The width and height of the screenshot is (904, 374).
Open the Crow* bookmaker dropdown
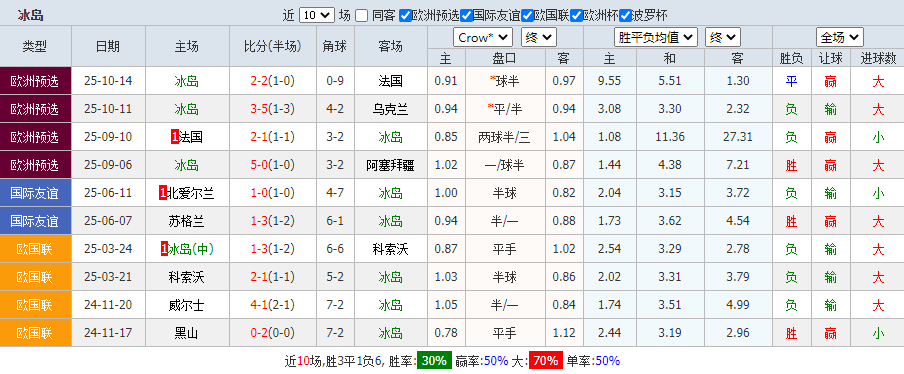(483, 37)
